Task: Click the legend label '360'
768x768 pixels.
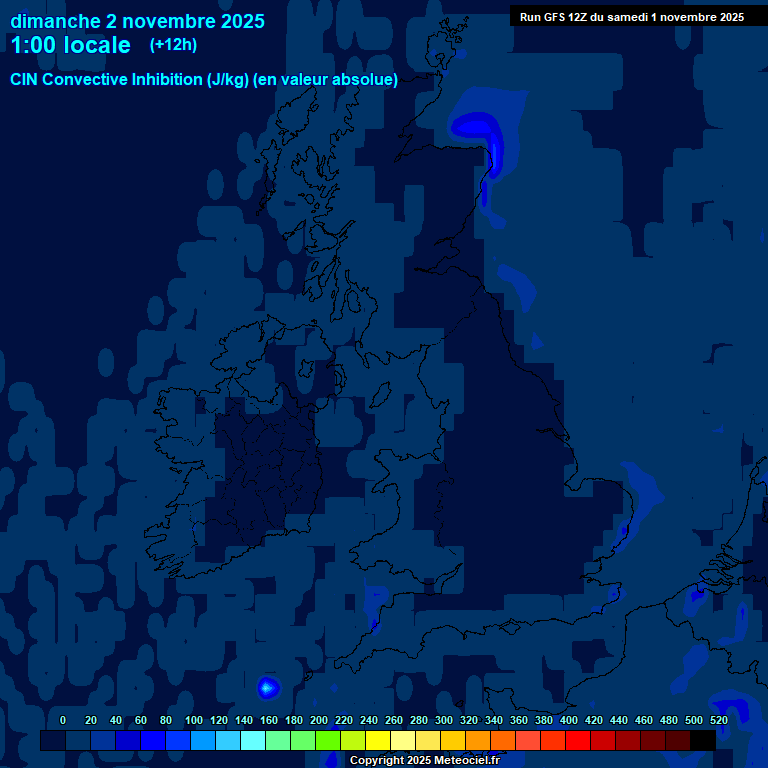Action: point(519,720)
